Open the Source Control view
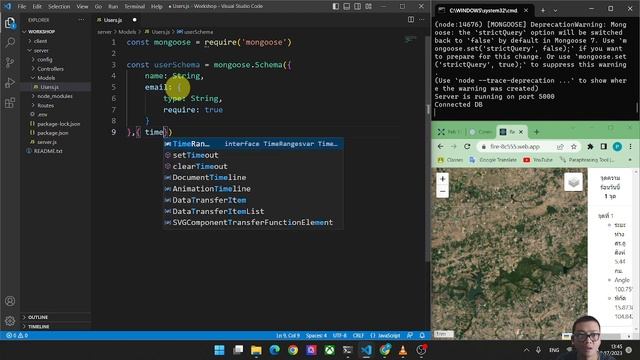The image size is (640, 360). click(10, 62)
